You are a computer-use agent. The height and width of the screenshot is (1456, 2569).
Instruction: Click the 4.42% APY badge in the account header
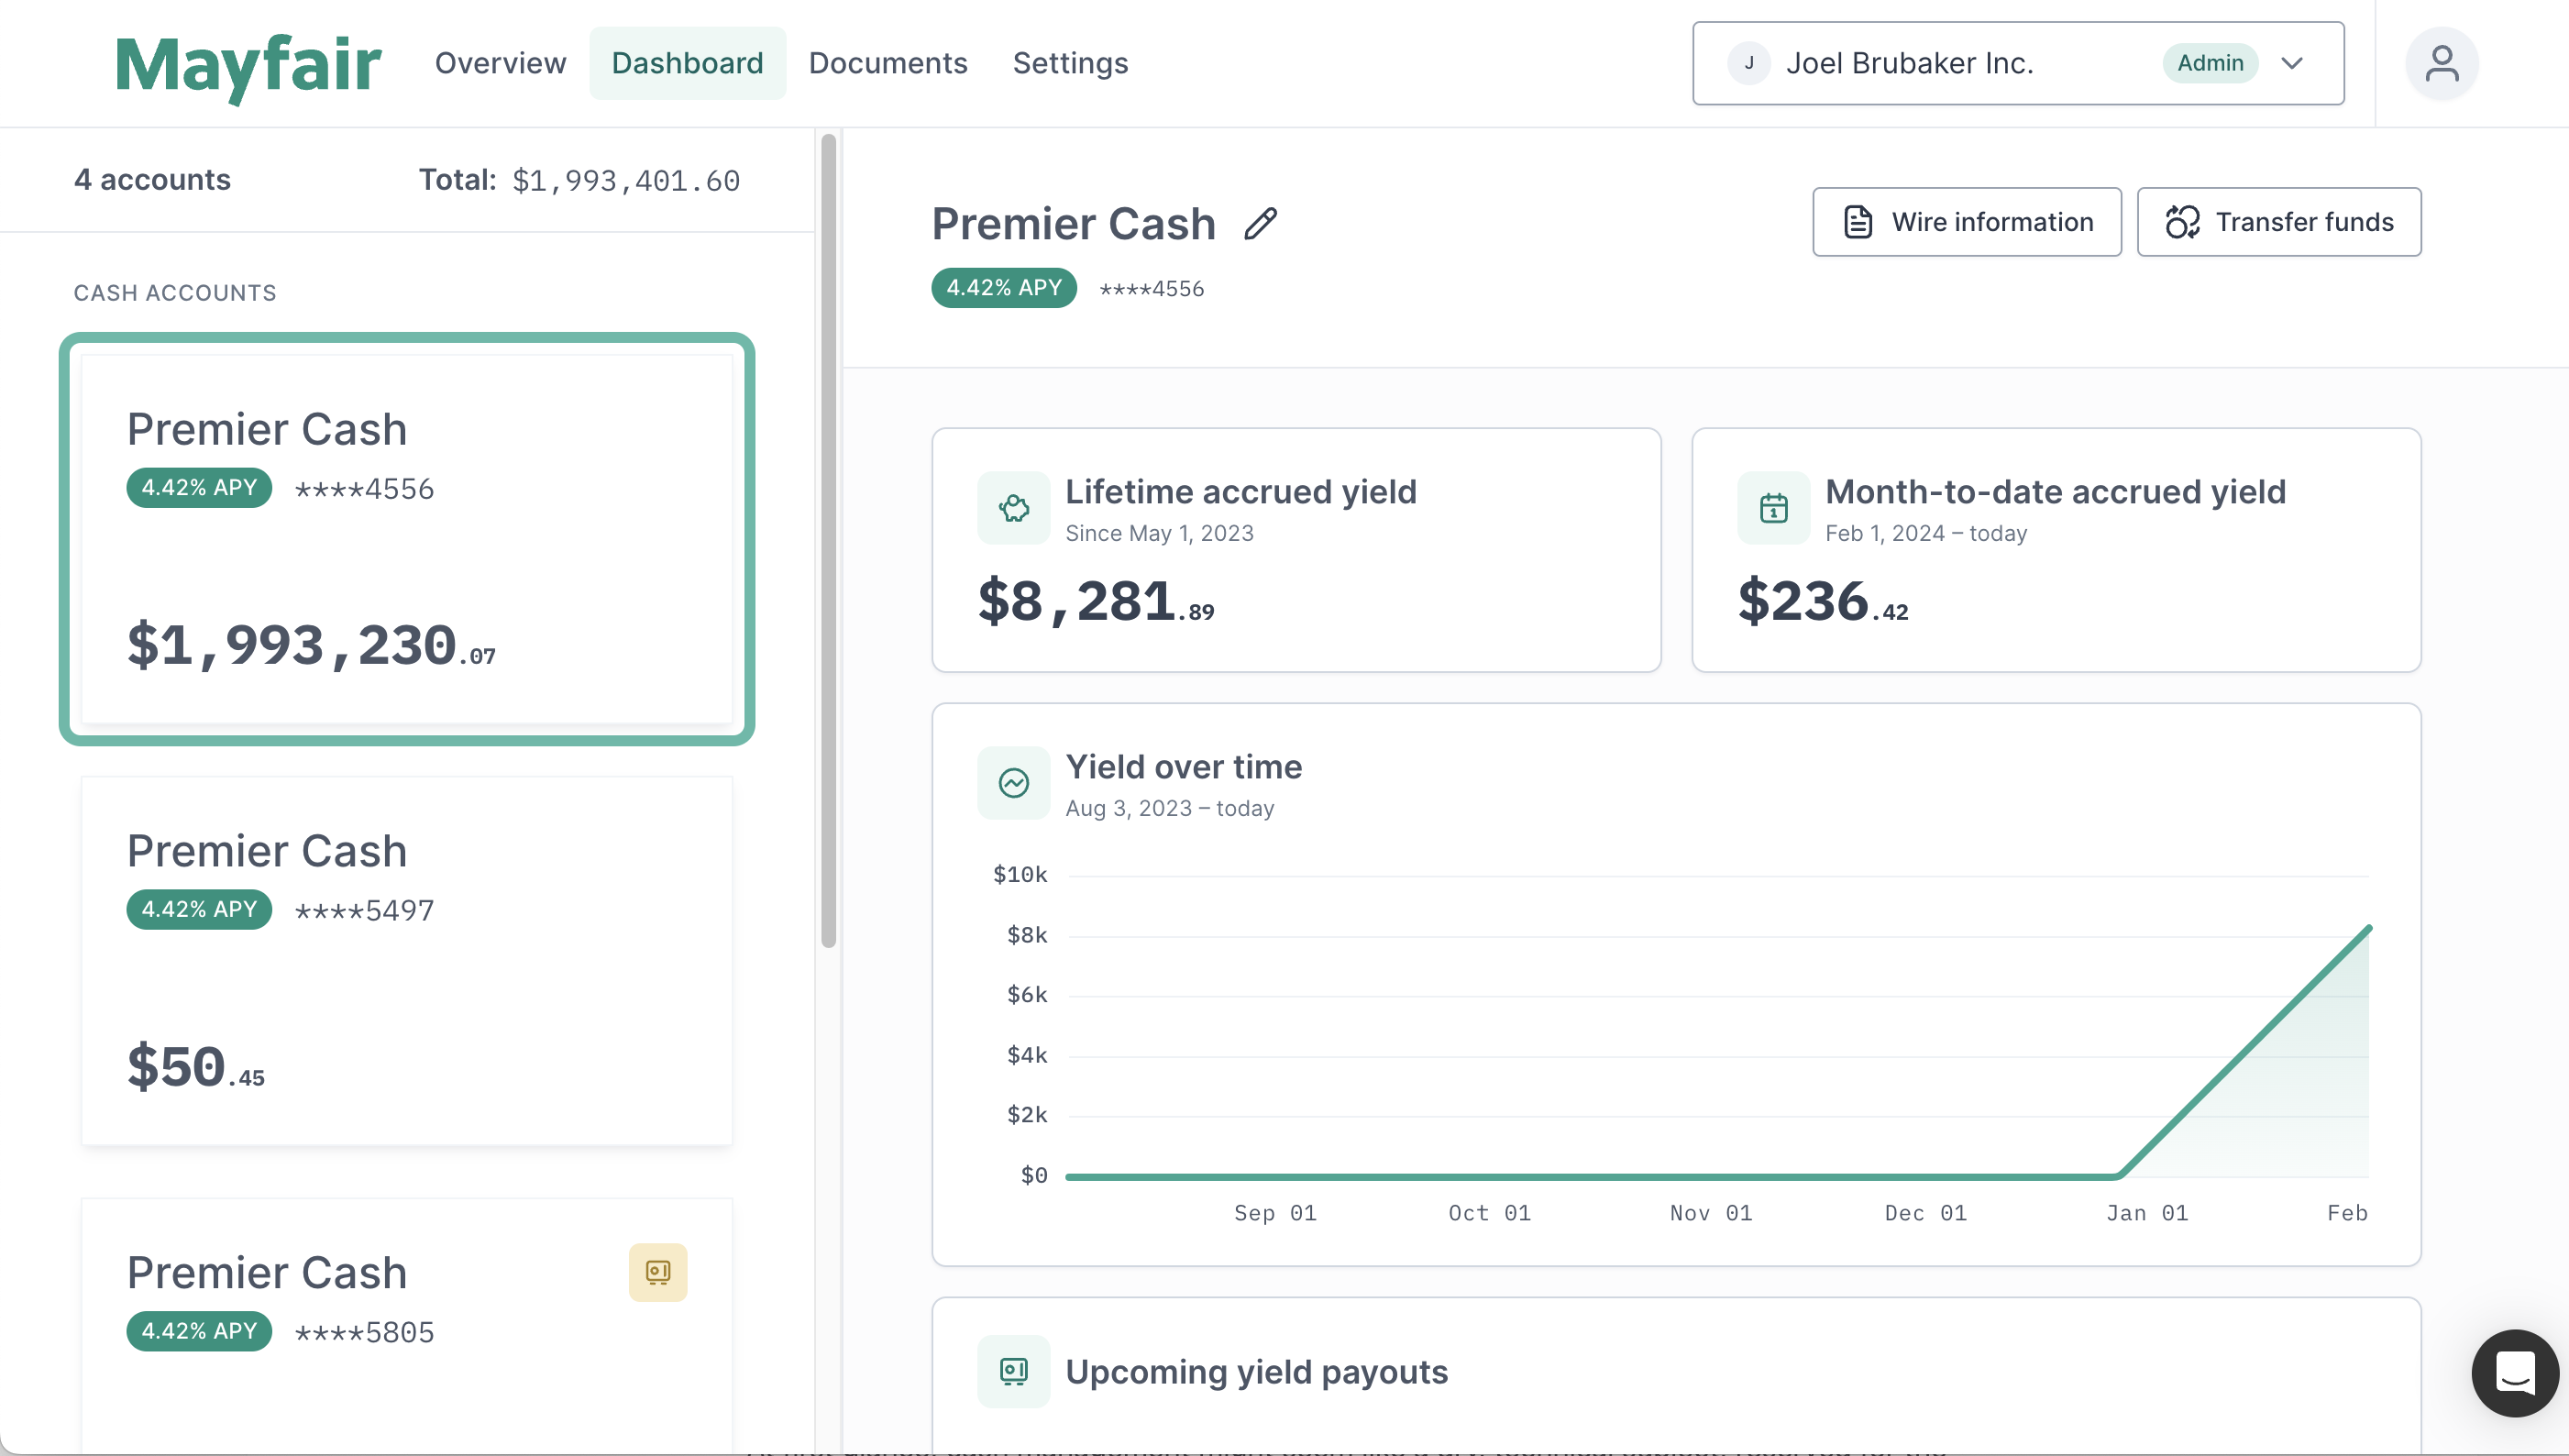pyautogui.click(x=1004, y=288)
